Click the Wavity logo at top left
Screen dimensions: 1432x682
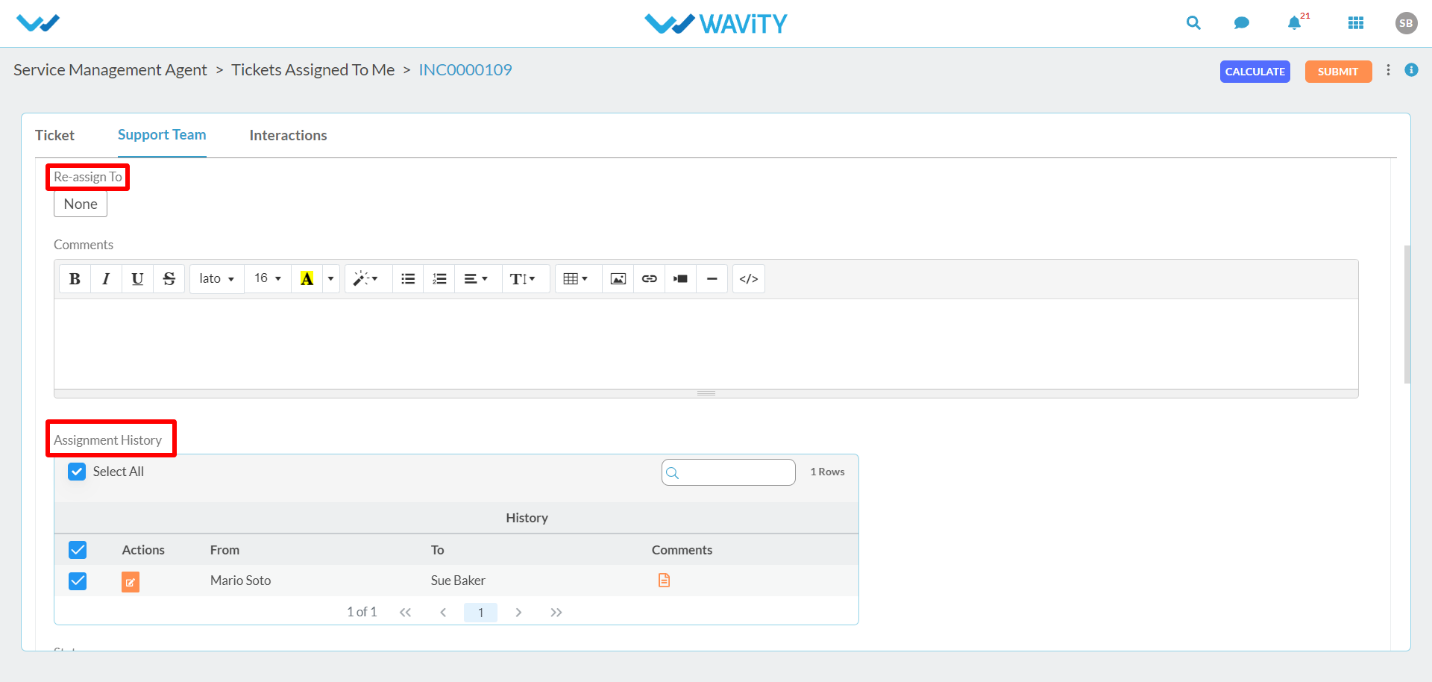point(38,22)
